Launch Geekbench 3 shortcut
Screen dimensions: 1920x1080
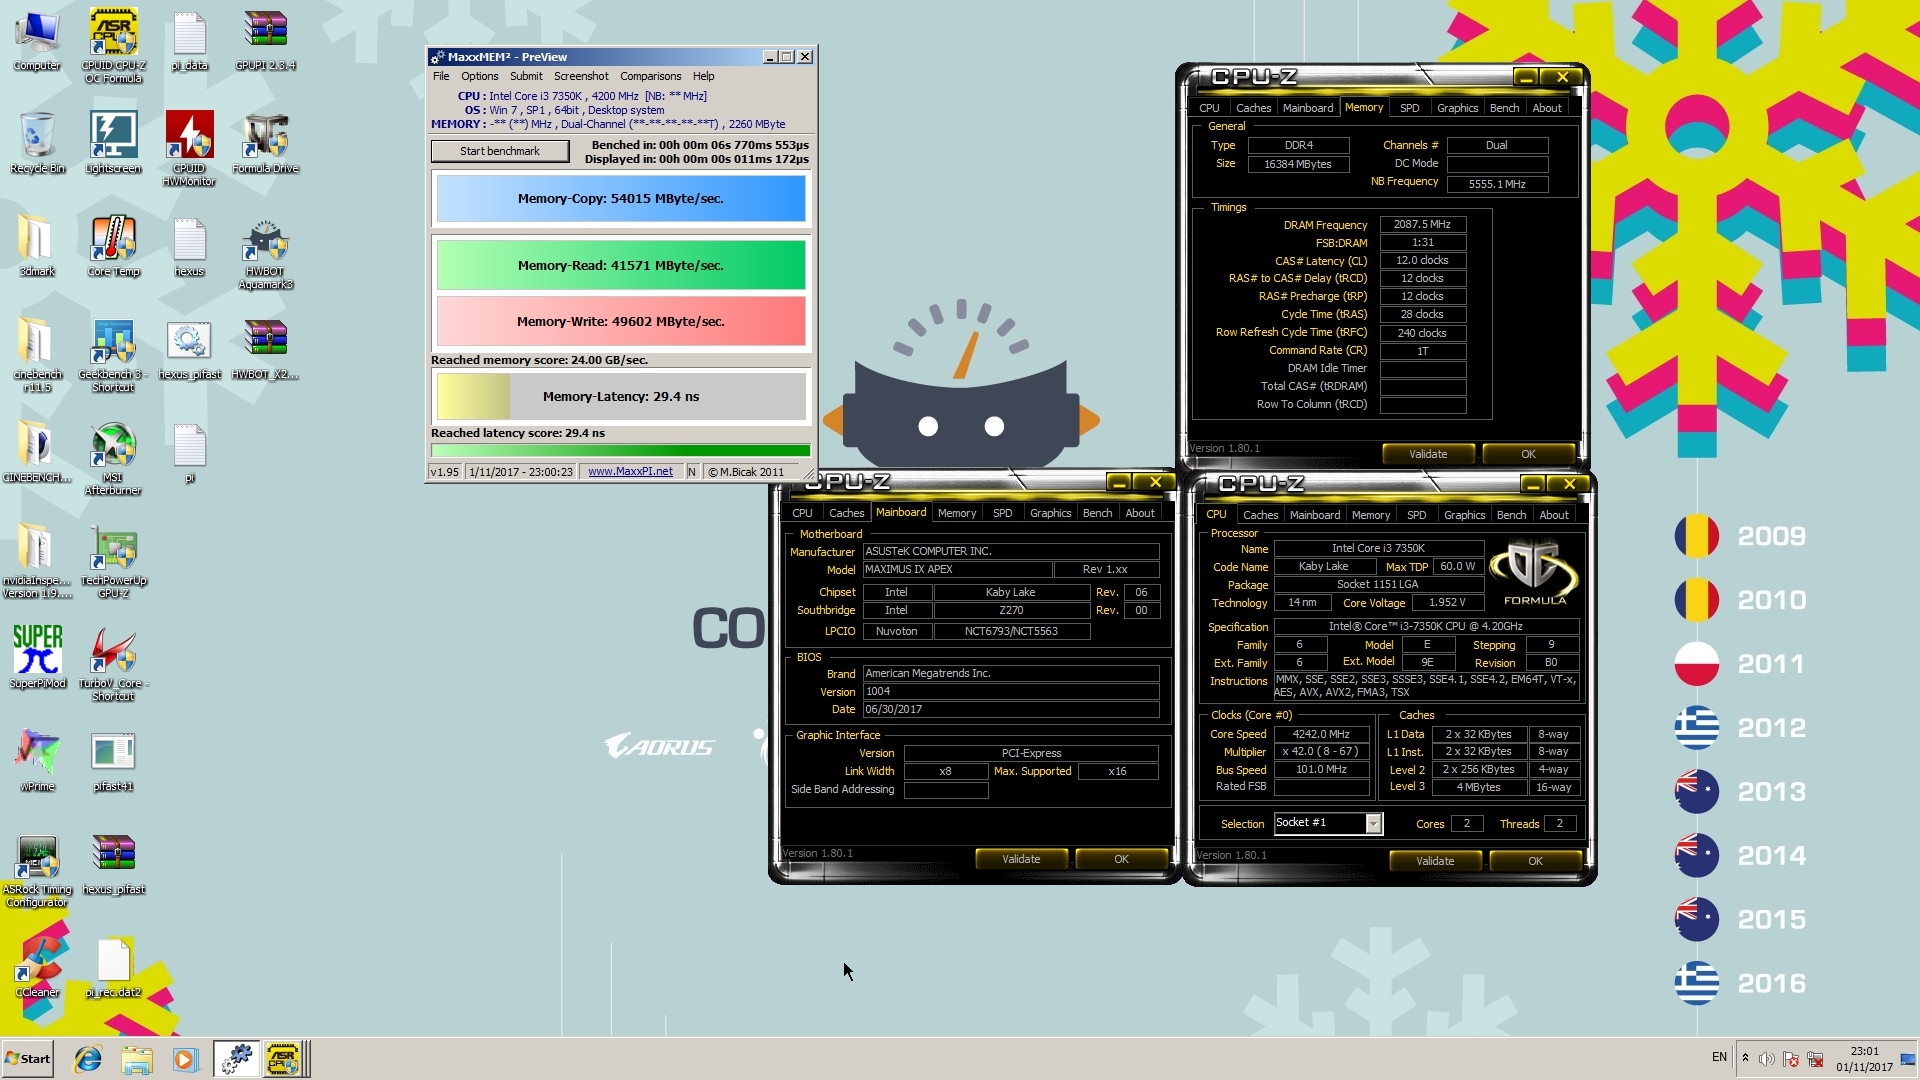click(x=113, y=356)
